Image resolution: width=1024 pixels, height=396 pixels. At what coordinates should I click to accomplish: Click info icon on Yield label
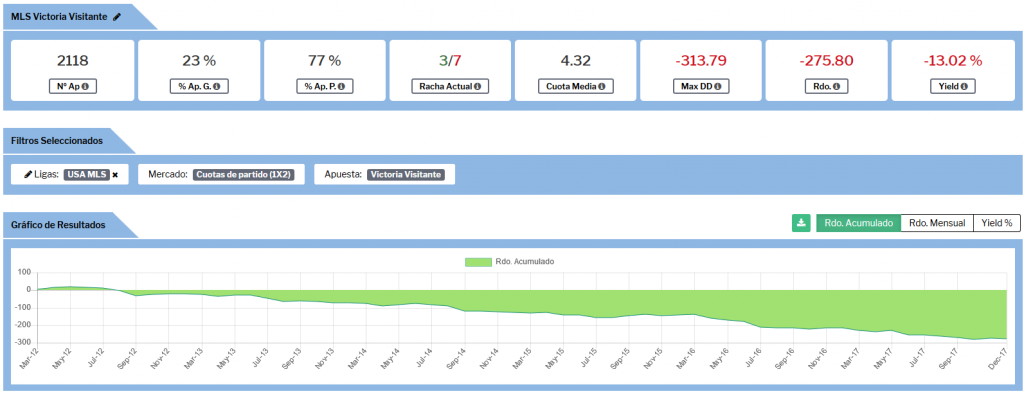963,86
